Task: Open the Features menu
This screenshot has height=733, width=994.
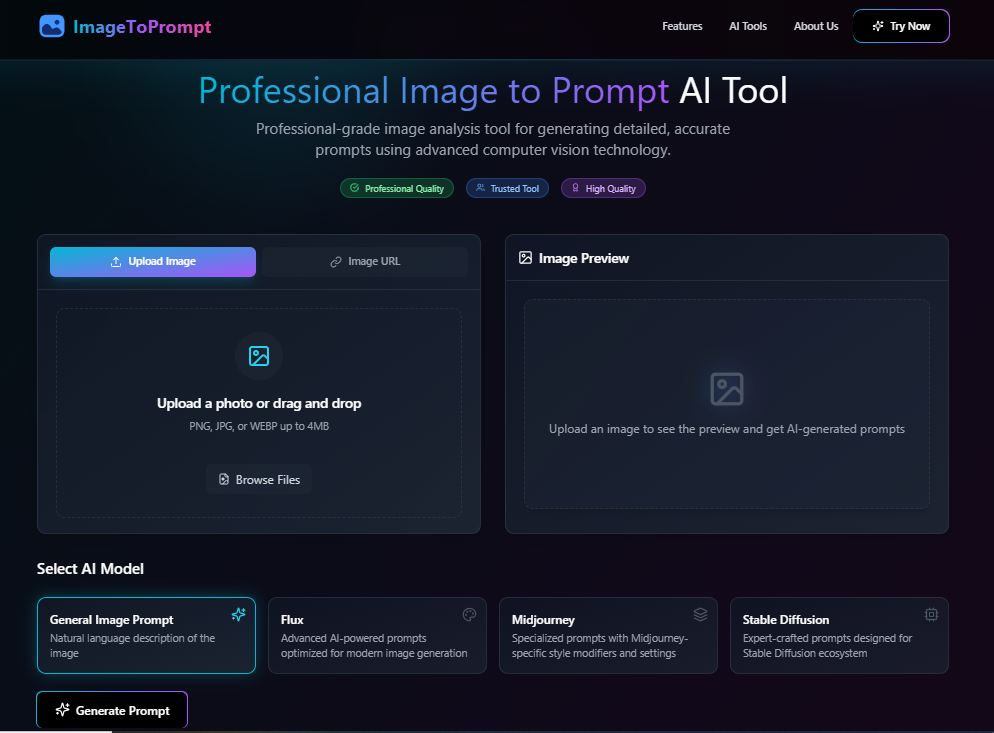Action: pyautogui.click(x=682, y=26)
